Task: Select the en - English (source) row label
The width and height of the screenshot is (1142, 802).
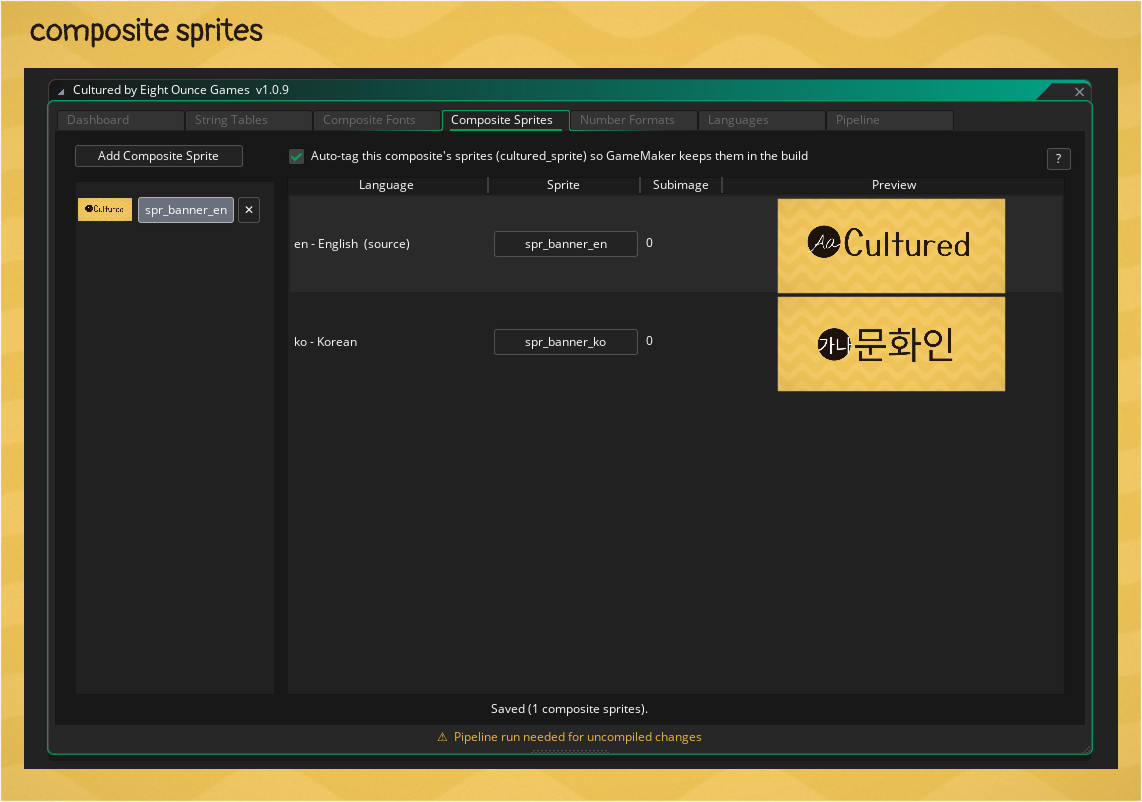Action: tap(352, 244)
